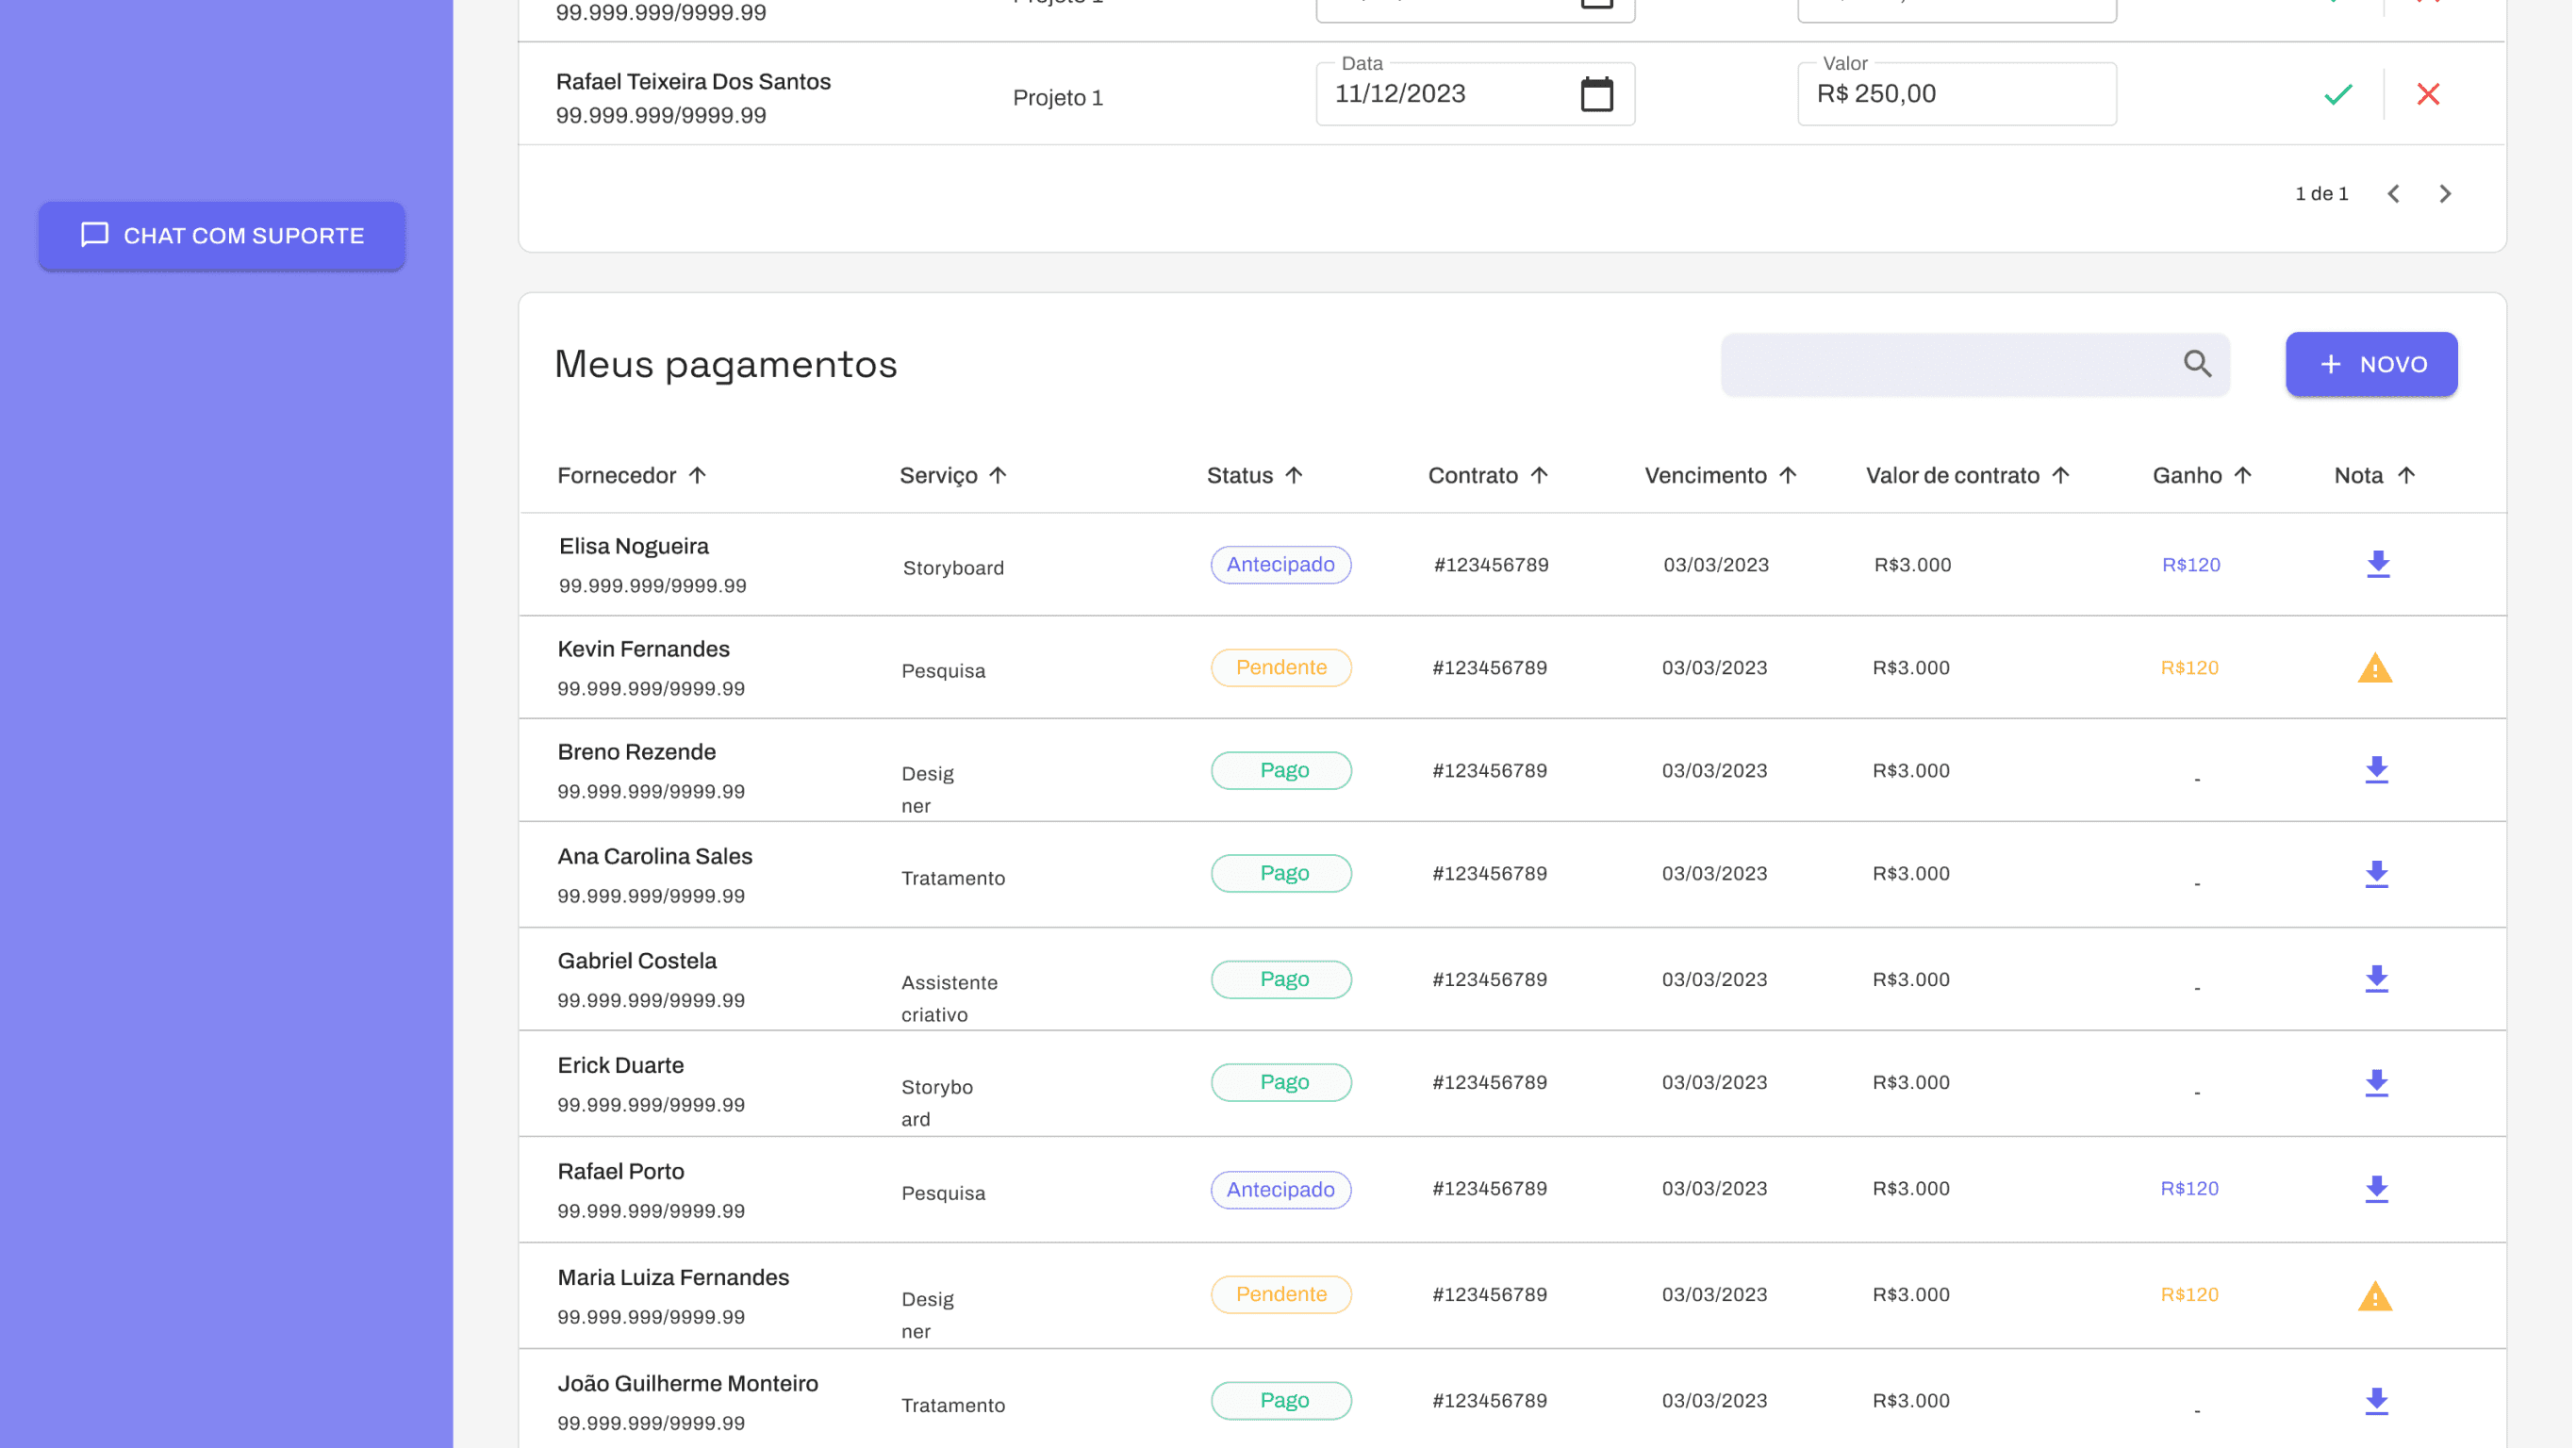This screenshot has width=2576, height=1448.
Task: Click Pago status of Gabriel Costela
Action: (1280, 980)
